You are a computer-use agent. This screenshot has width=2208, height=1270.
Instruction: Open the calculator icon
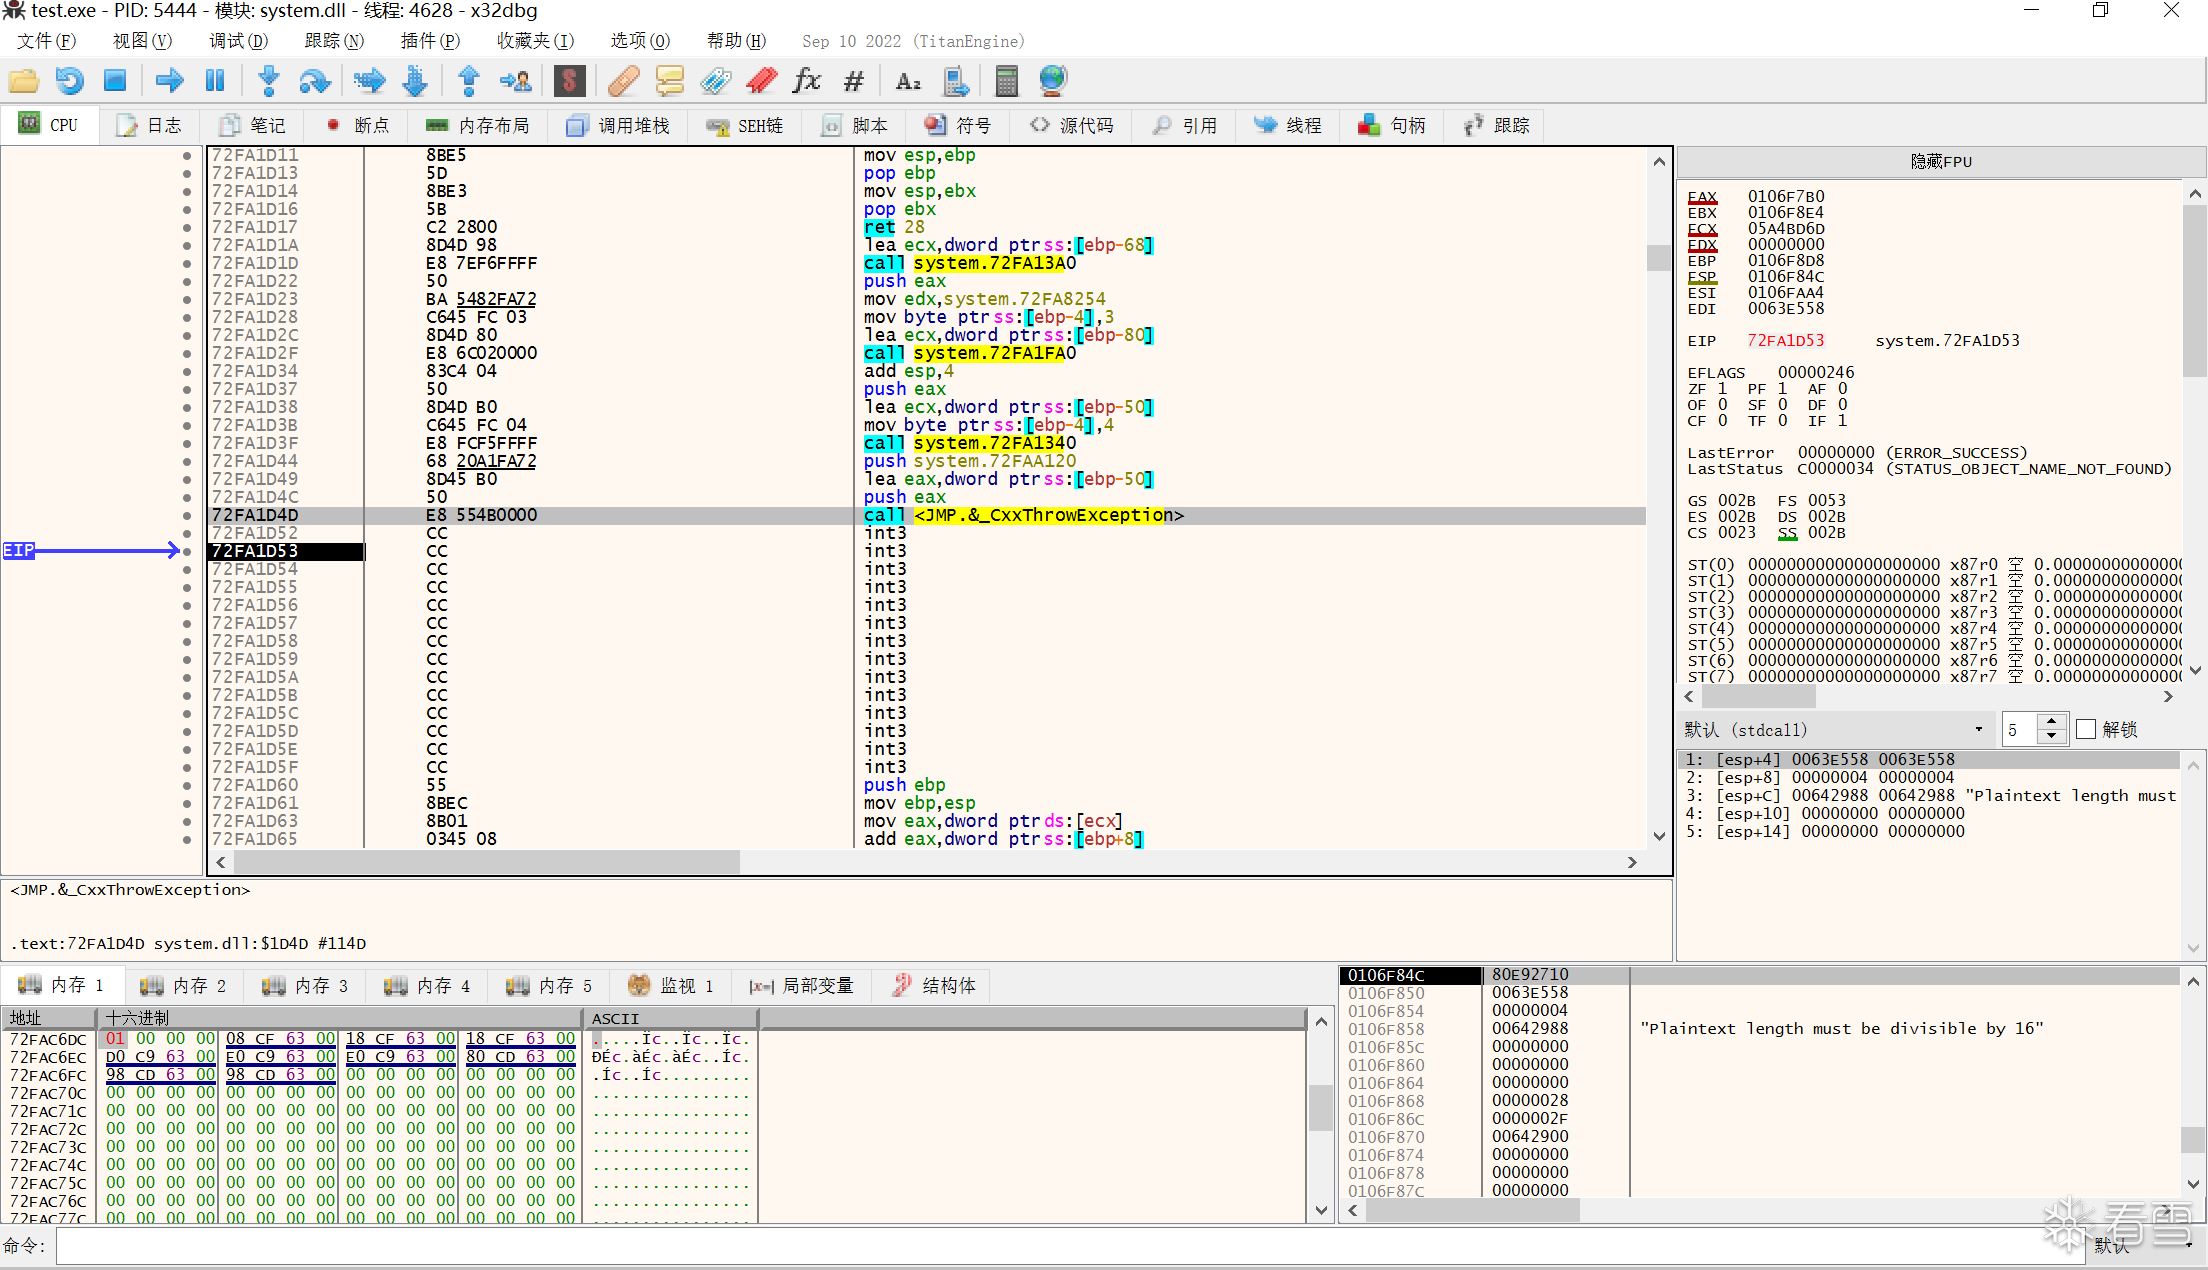pyautogui.click(x=1006, y=81)
